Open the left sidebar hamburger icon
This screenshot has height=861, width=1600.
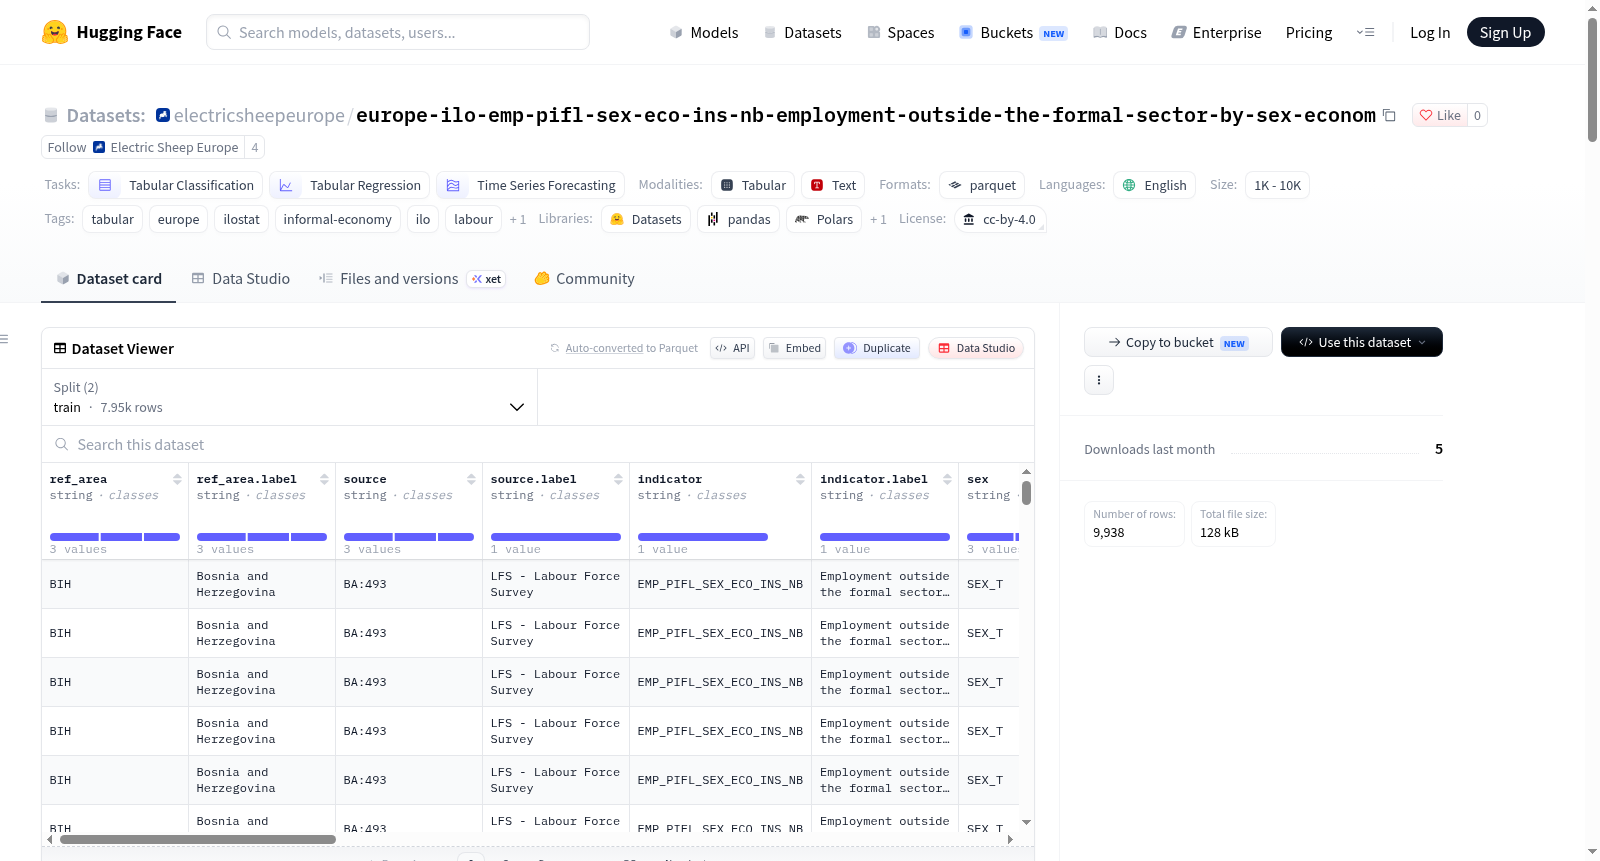4,339
